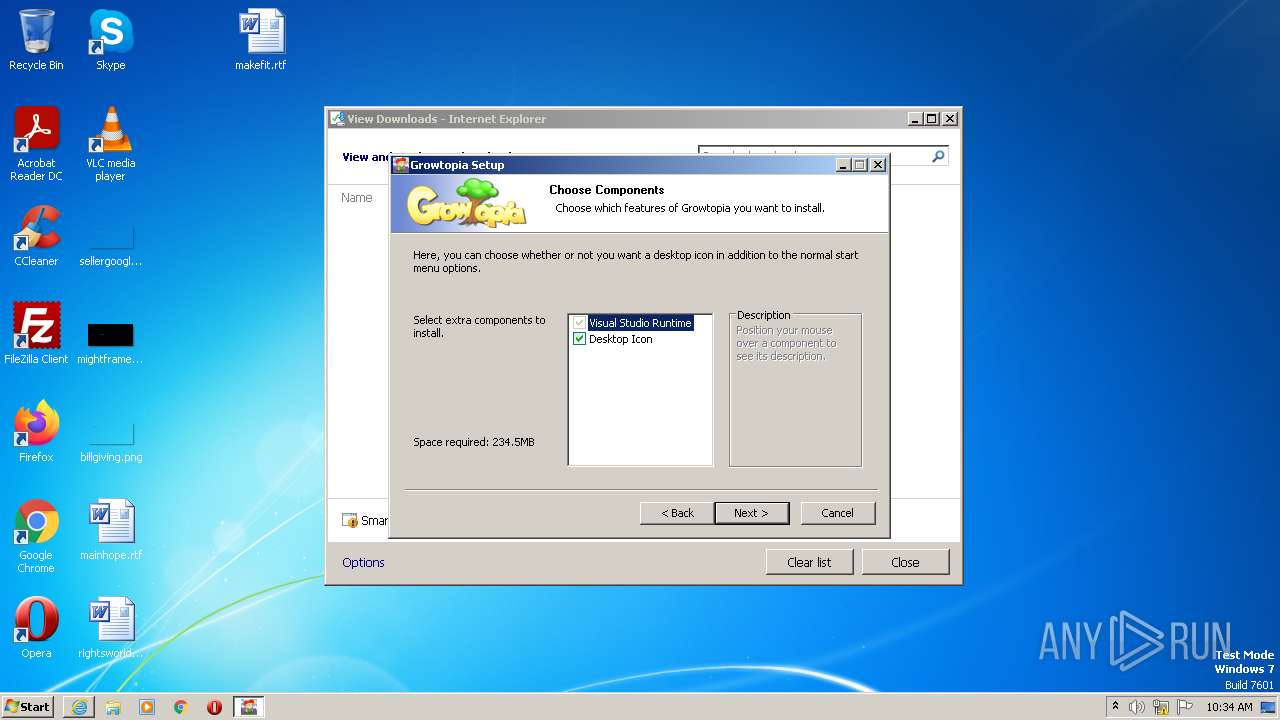Select the sellergoogl... desktop file
The image size is (1280, 720).
[x=110, y=243]
